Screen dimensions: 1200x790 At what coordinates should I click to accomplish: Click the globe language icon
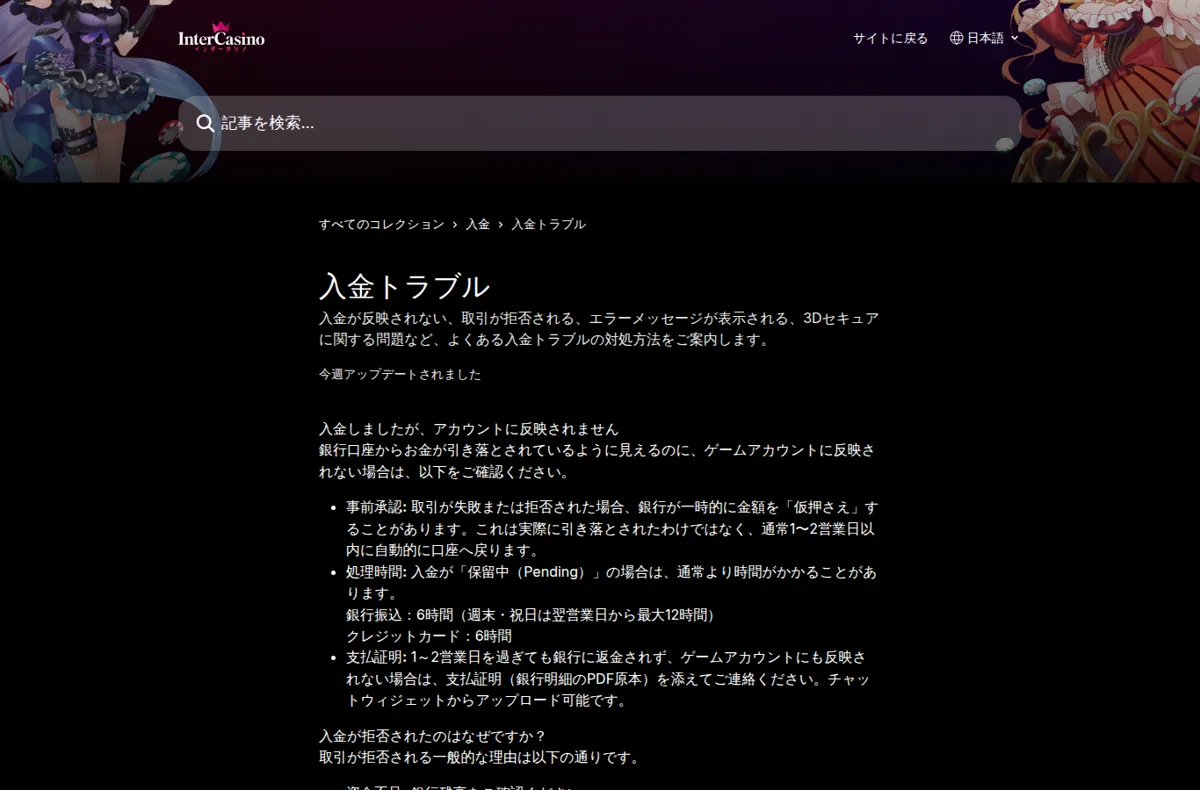click(x=956, y=38)
